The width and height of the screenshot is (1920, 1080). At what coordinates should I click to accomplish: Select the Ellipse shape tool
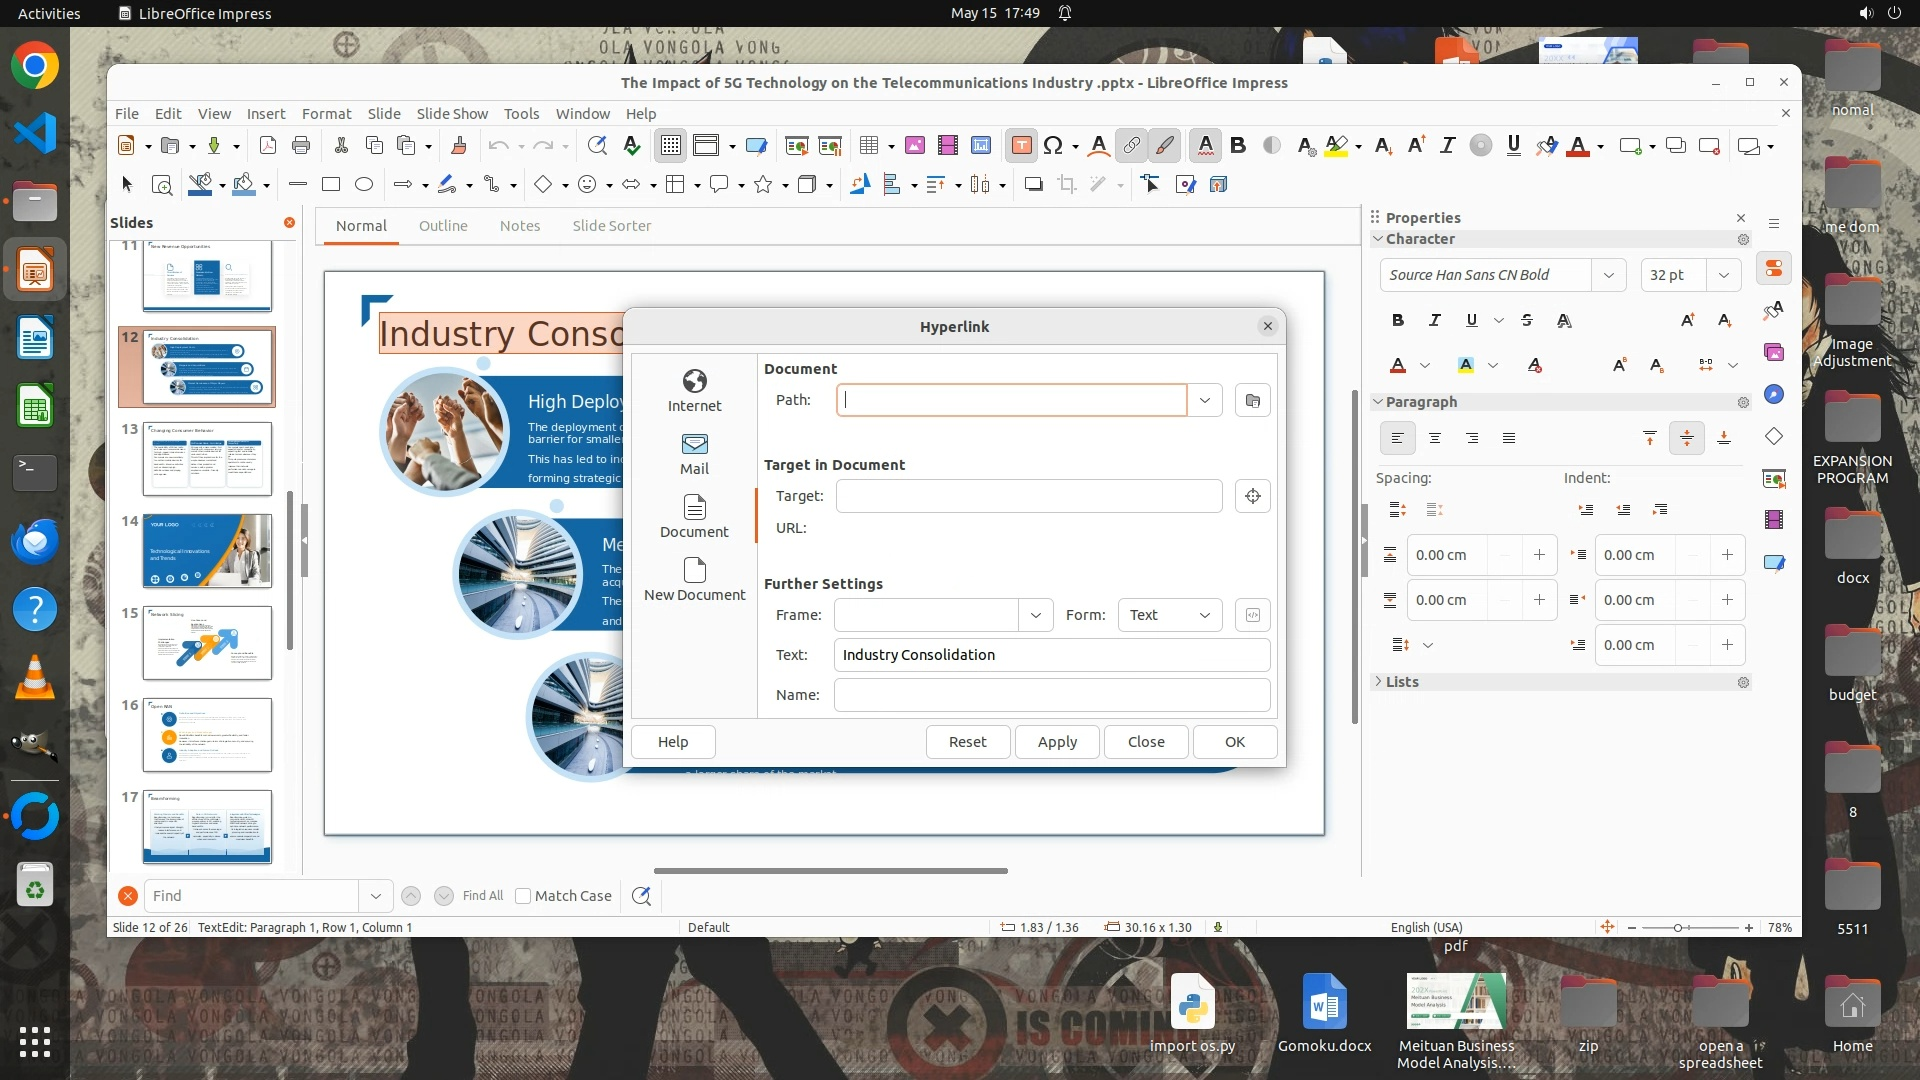click(x=364, y=184)
